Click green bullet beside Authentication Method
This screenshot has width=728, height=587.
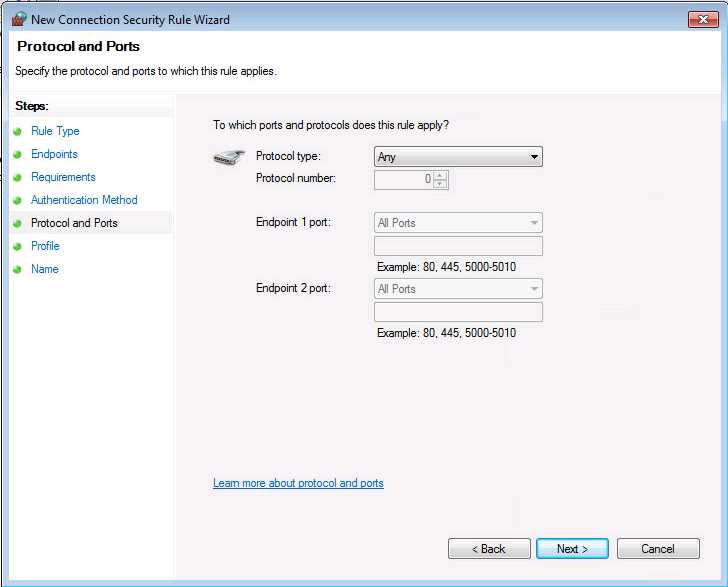coord(18,201)
